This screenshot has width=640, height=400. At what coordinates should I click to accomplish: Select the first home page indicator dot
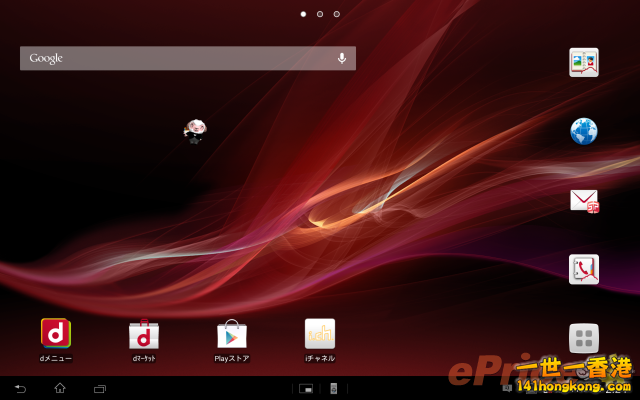pos(303,14)
